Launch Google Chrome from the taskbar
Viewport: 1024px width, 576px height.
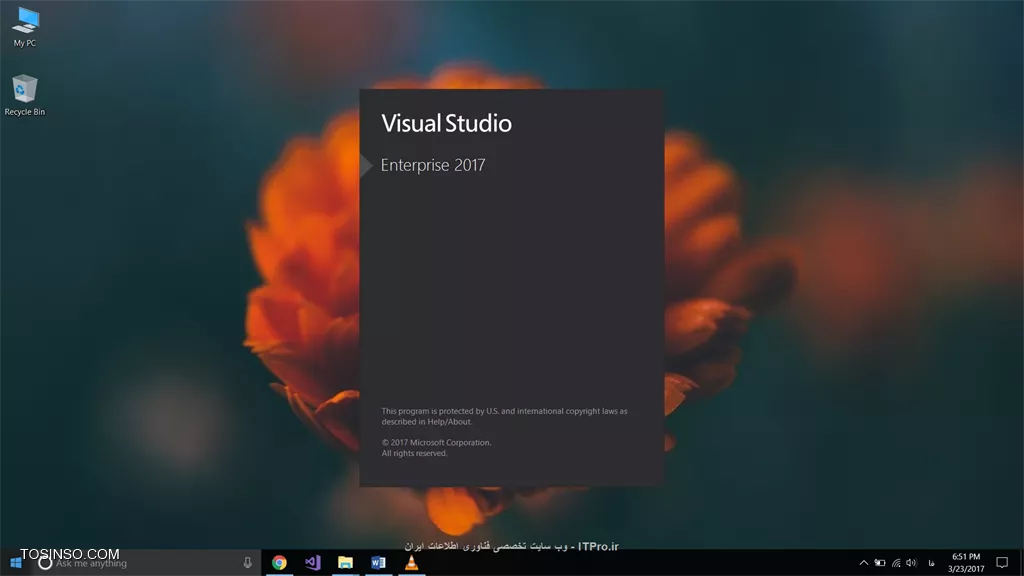[280, 563]
